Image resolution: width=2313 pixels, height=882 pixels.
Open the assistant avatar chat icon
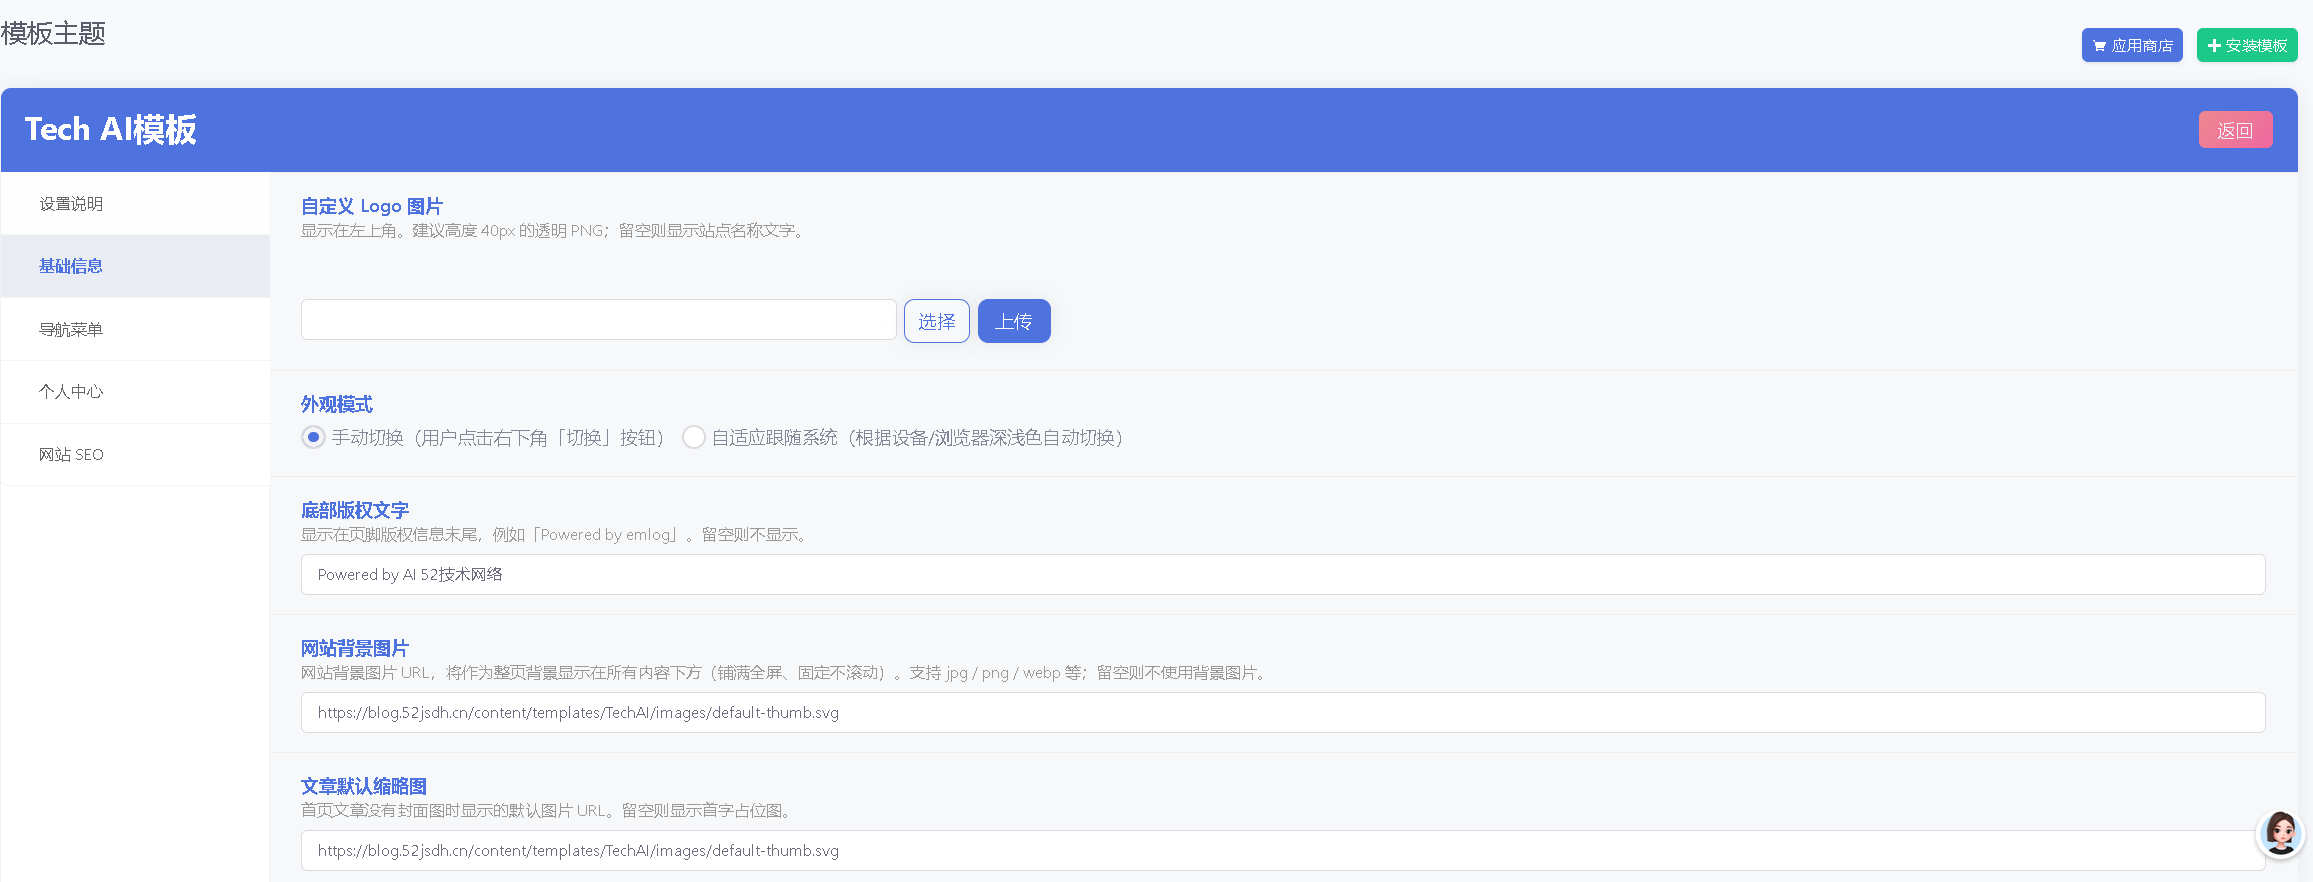coord(2281,832)
